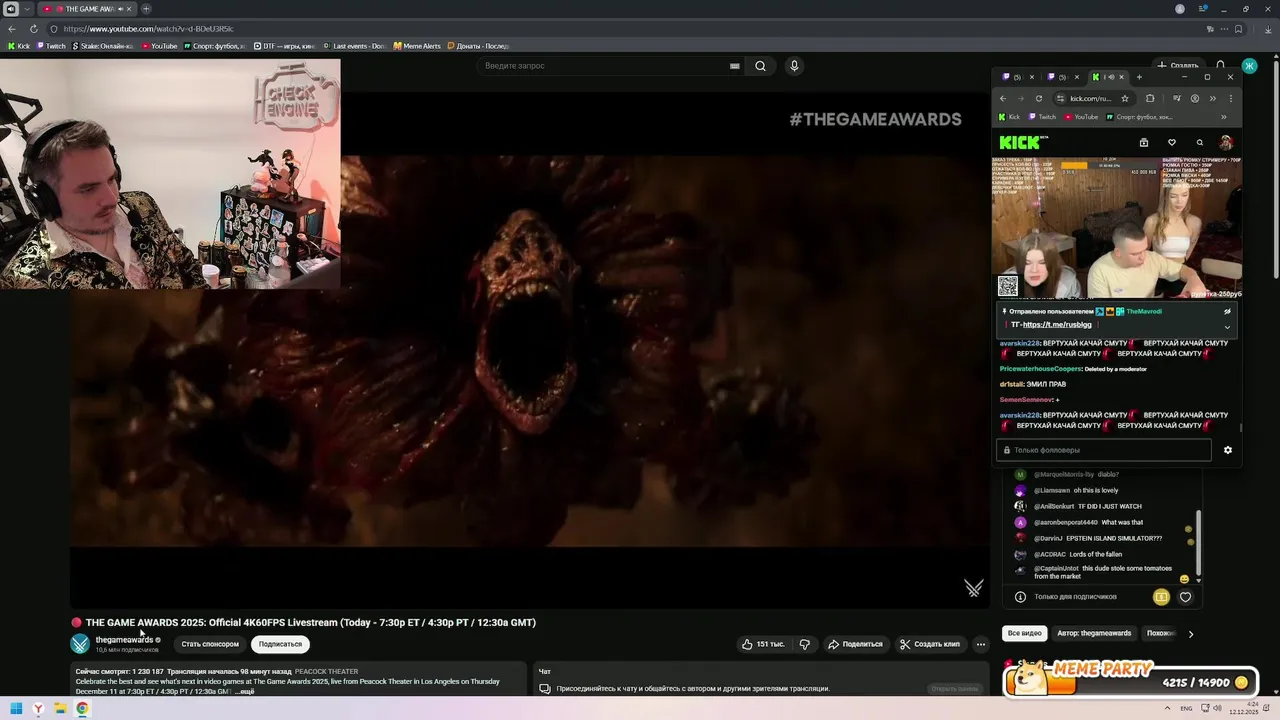
Task: Select the active Kick tab in small window
Action: point(1108,77)
